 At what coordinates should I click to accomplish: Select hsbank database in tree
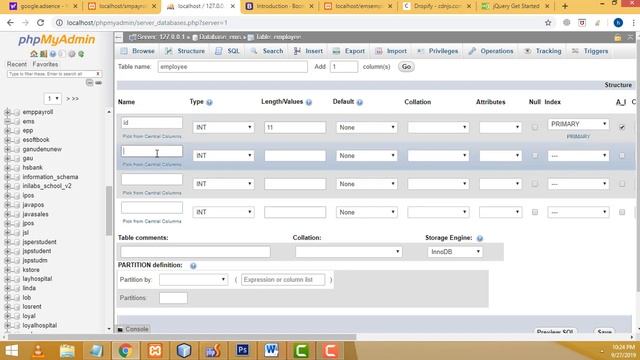click(x=32, y=168)
